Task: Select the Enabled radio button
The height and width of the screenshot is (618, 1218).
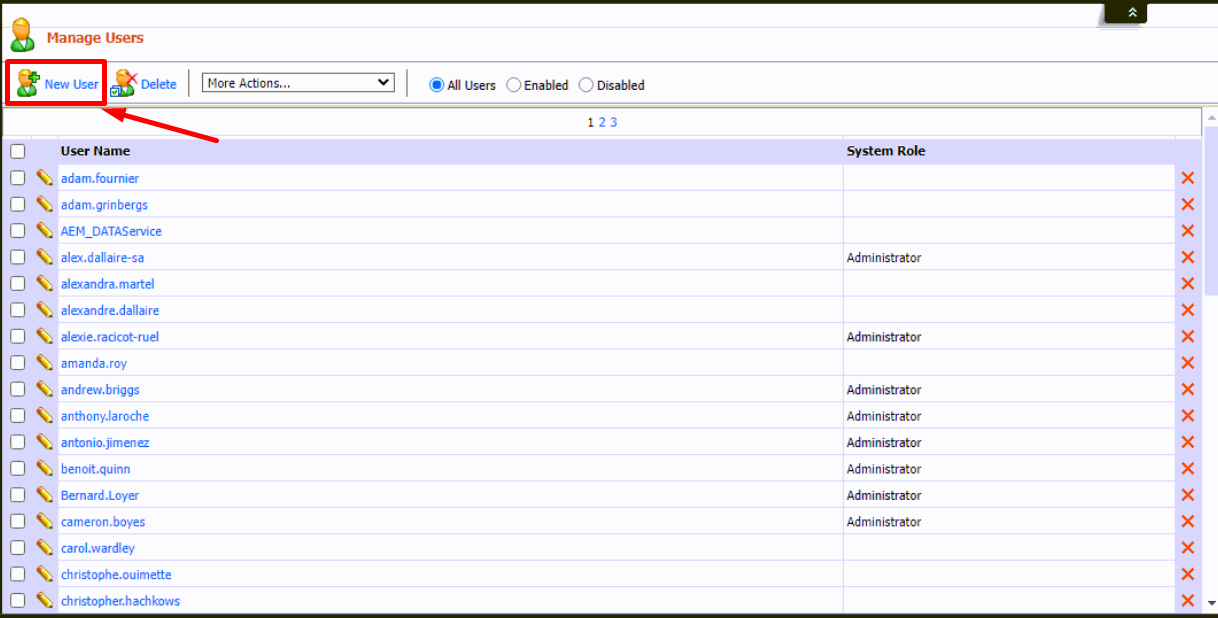Action: (x=514, y=85)
